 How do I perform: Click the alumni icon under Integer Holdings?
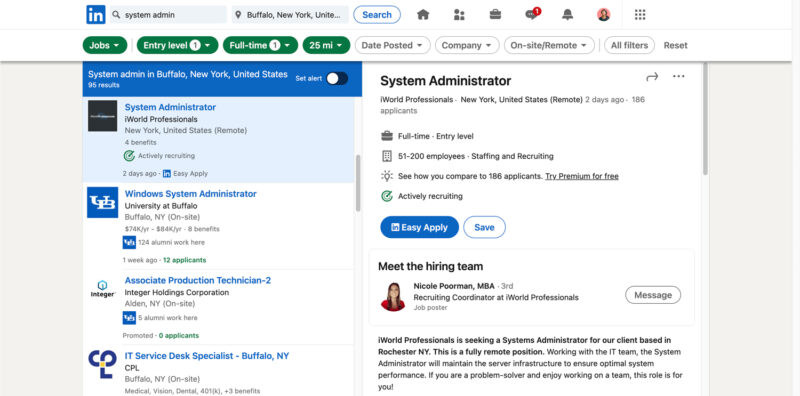click(x=129, y=318)
